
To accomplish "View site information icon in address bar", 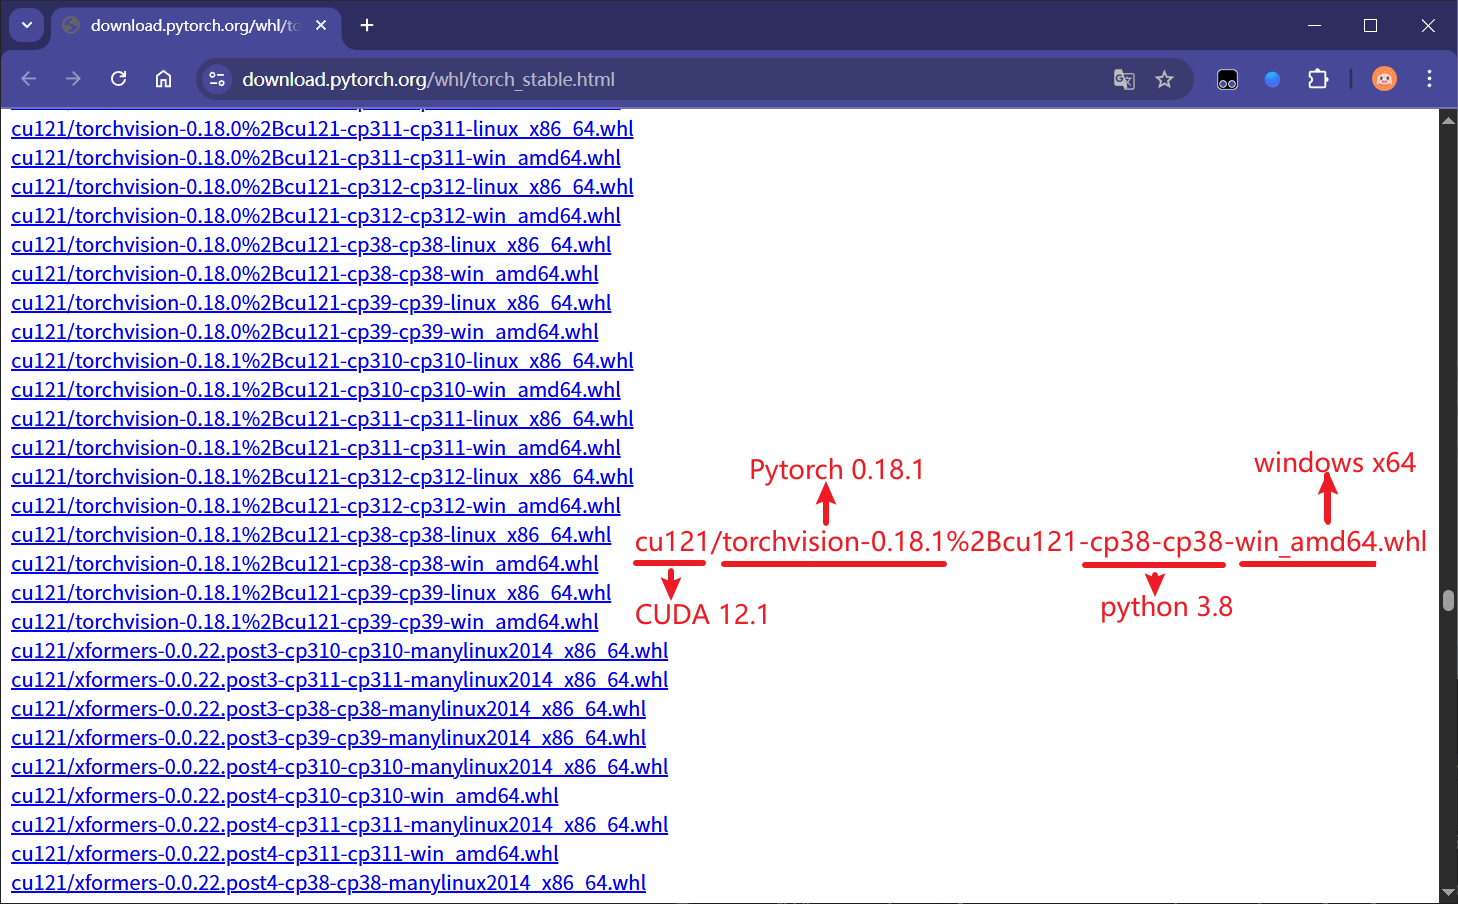I will point(217,79).
